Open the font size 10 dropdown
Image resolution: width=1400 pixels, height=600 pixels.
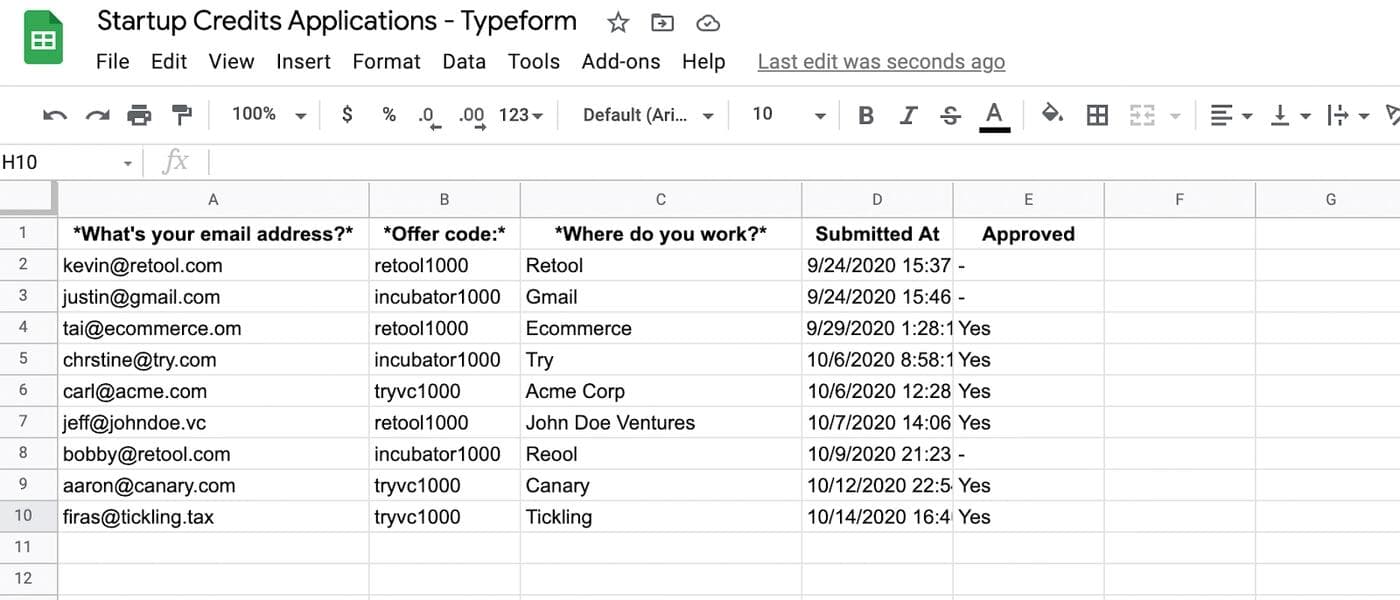click(x=789, y=115)
